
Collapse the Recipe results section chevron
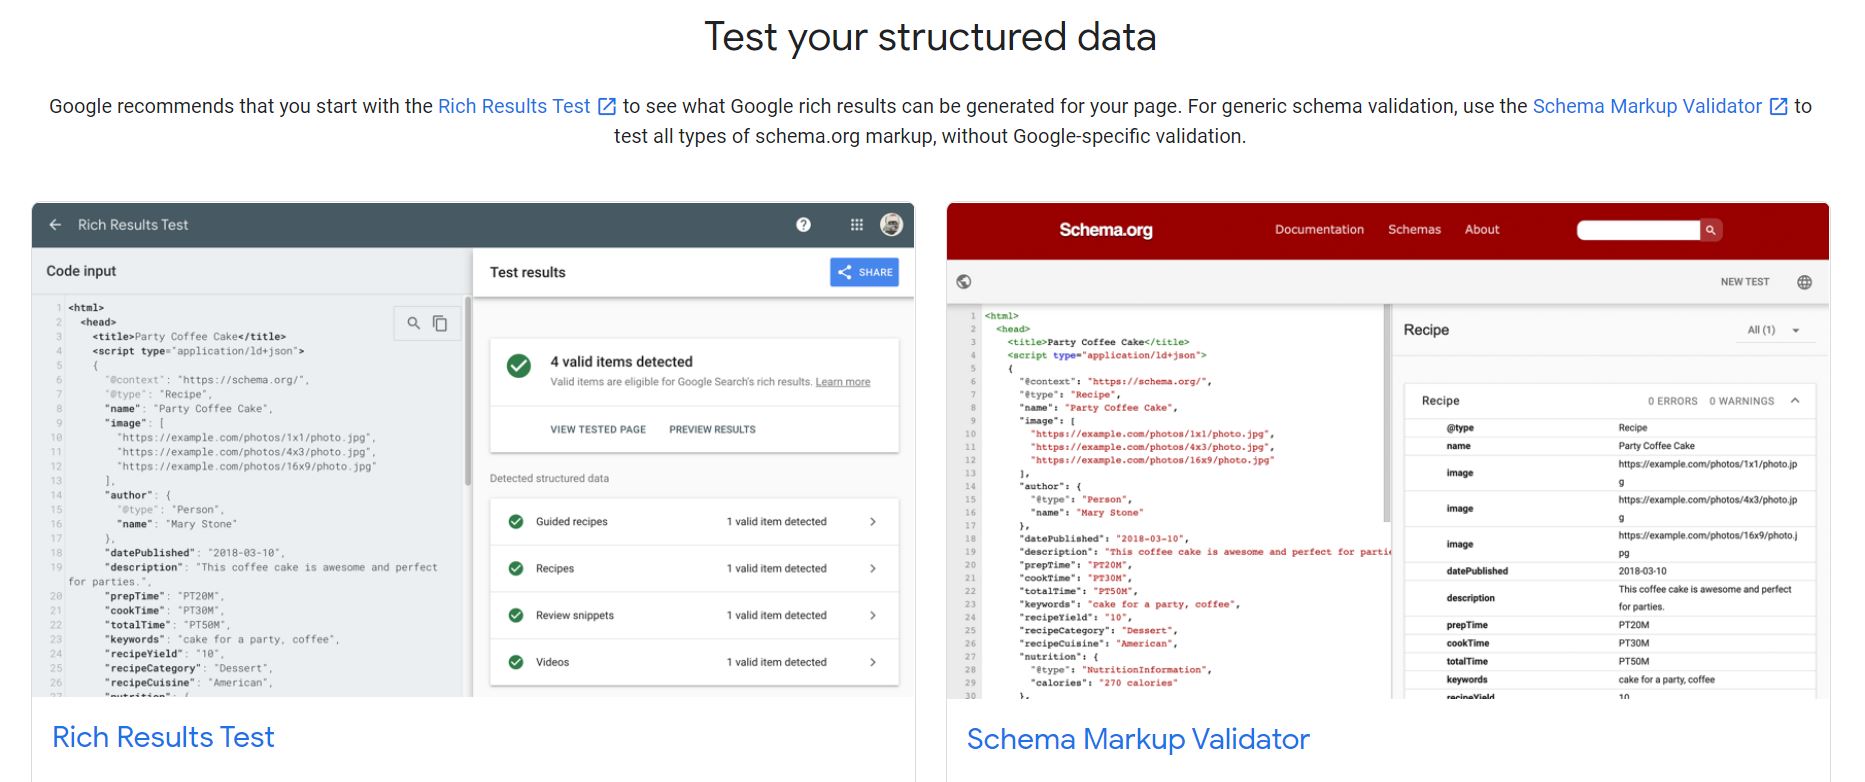[1797, 400]
